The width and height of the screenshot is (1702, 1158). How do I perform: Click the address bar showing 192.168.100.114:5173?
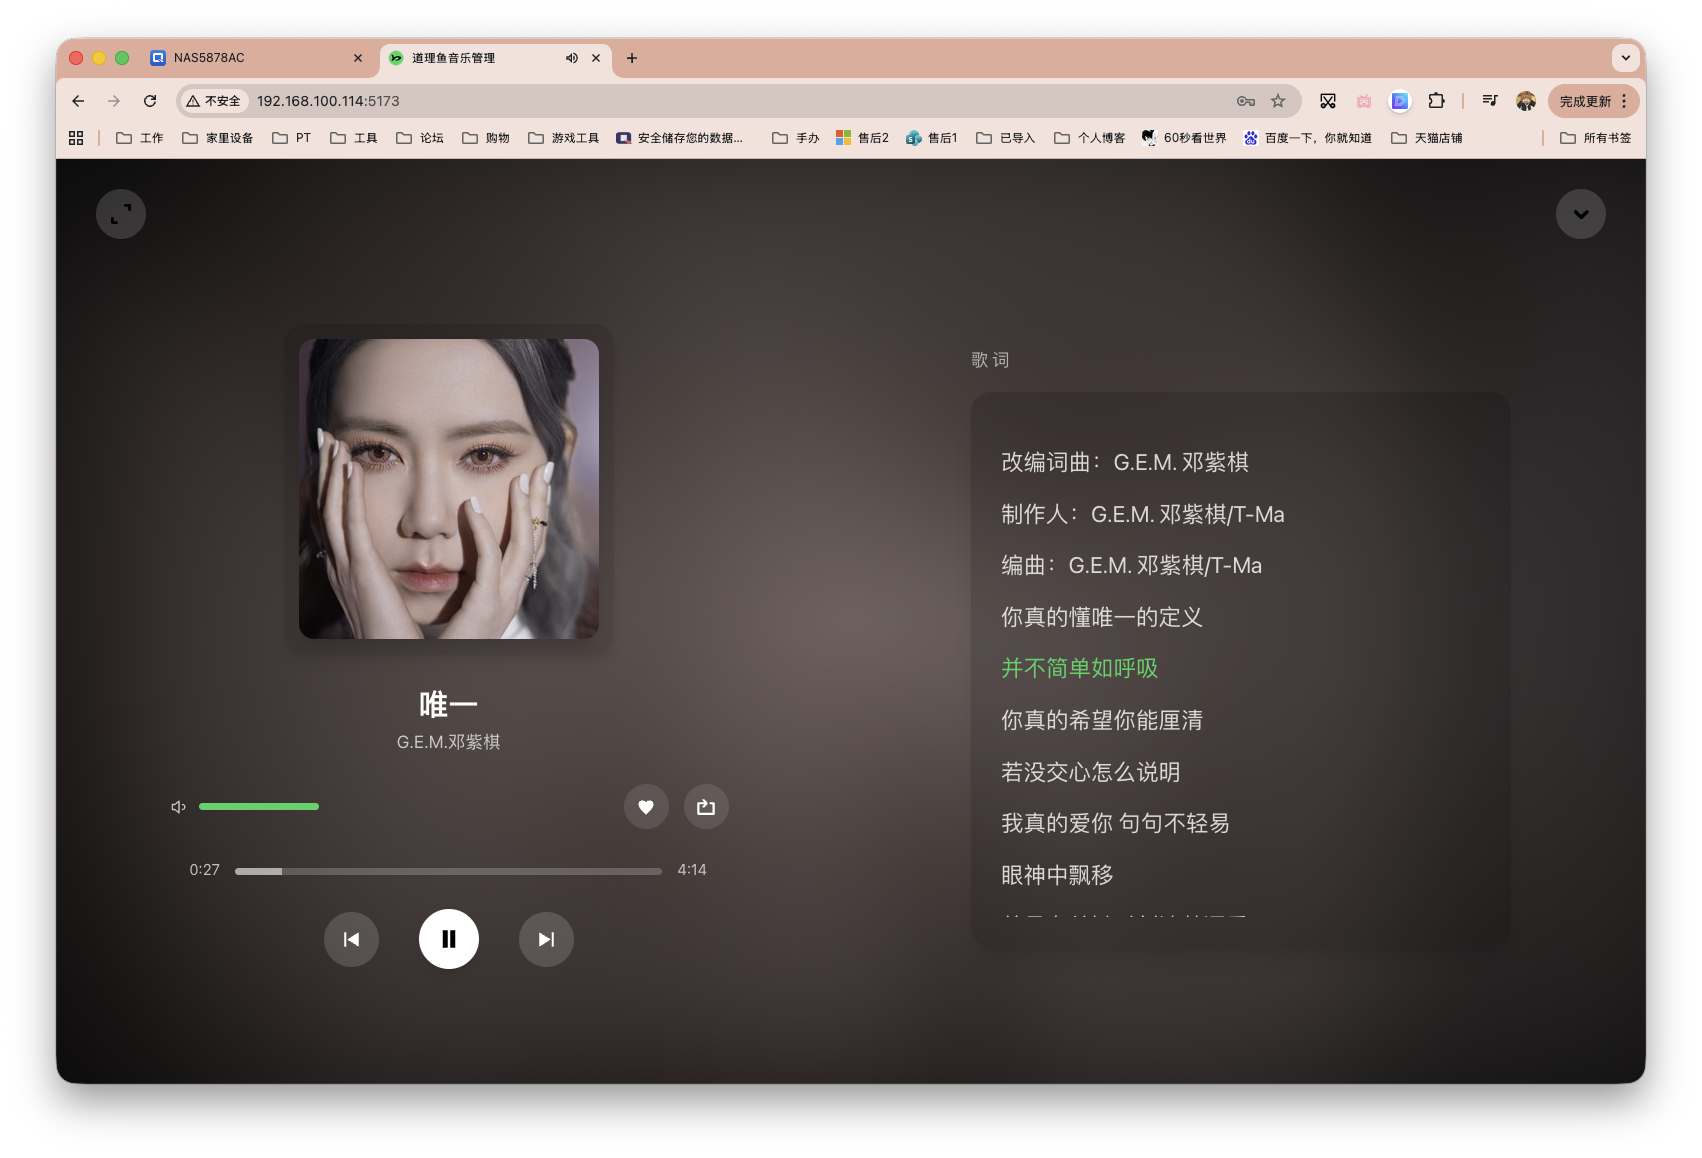(x=328, y=100)
